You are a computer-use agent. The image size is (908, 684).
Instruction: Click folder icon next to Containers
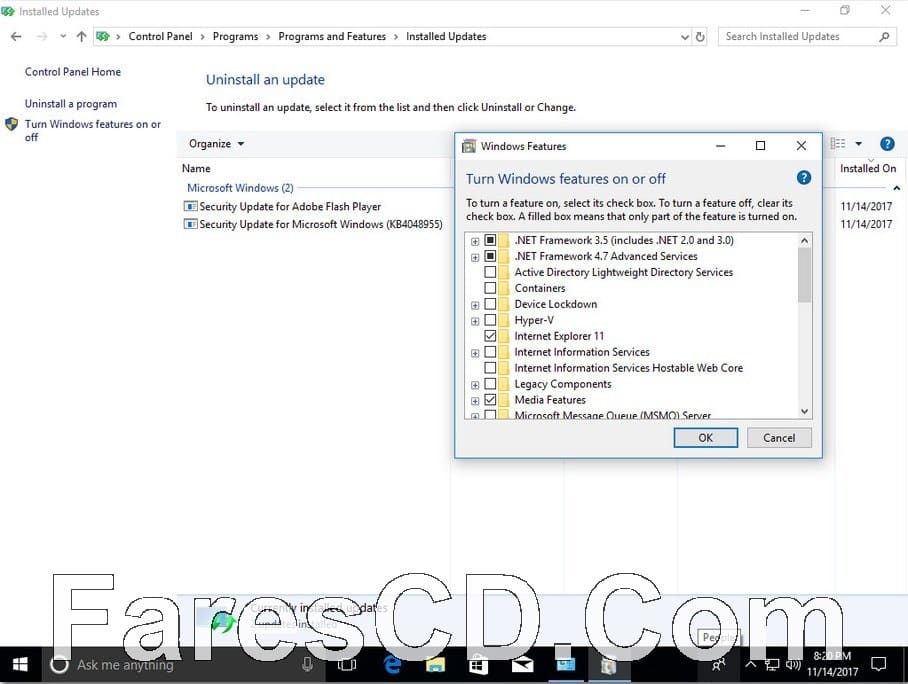click(x=504, y=288)
